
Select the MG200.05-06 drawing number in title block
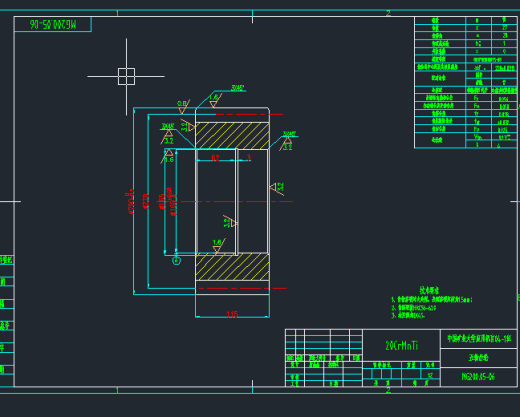(478, 377)
